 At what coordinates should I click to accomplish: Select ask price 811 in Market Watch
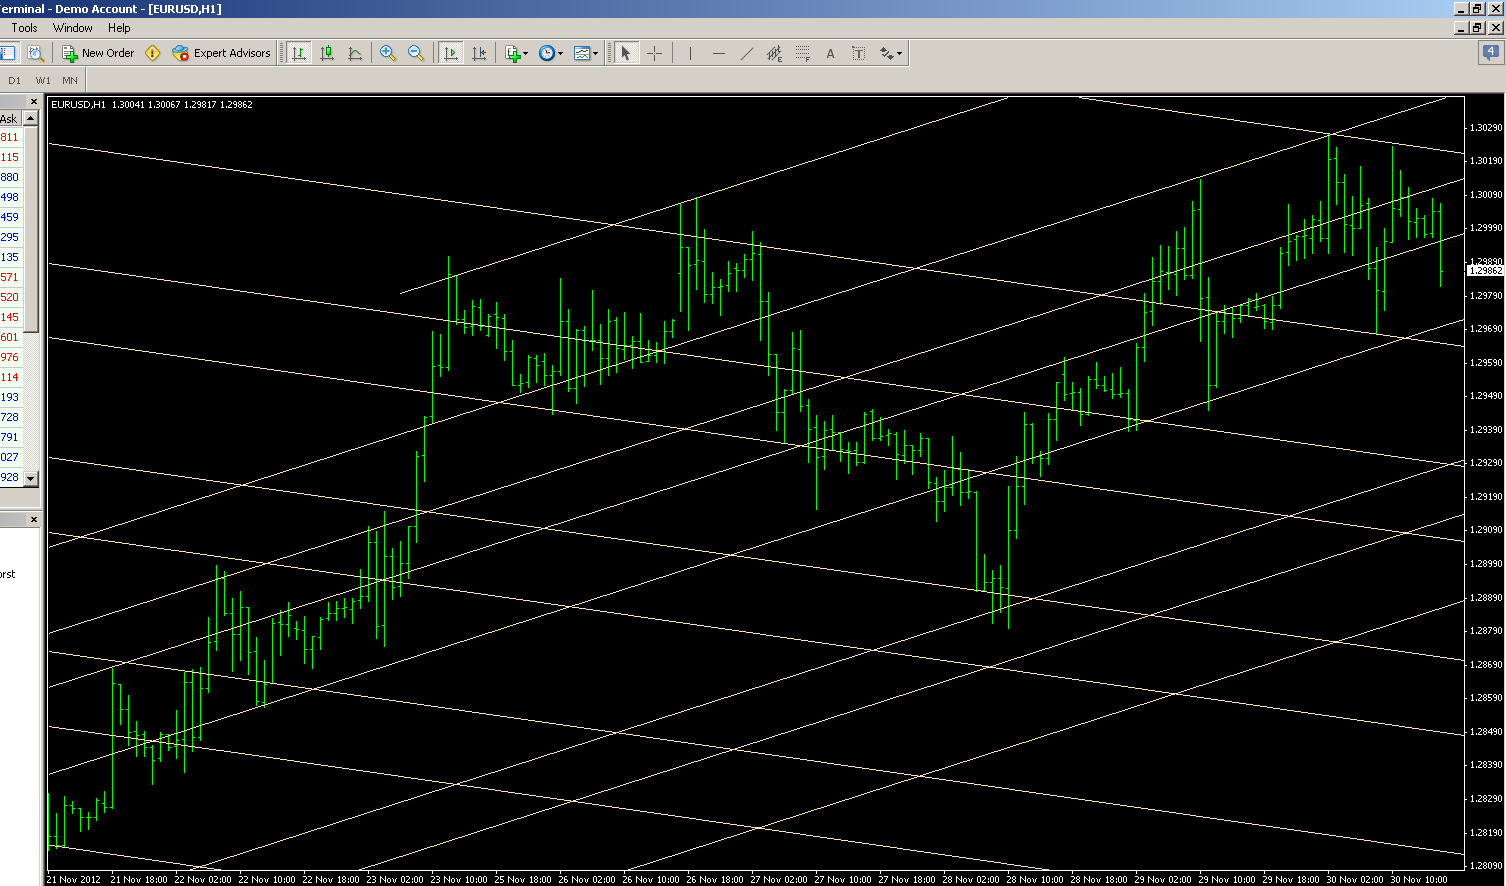[10, 137]
